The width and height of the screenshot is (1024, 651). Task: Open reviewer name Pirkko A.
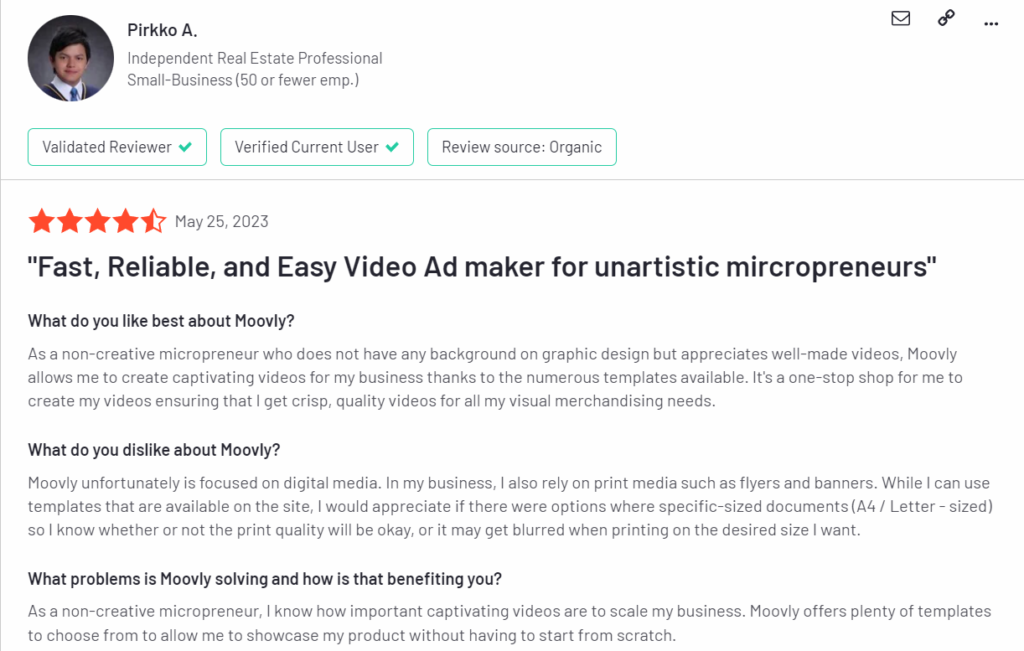tap(162, 30)
